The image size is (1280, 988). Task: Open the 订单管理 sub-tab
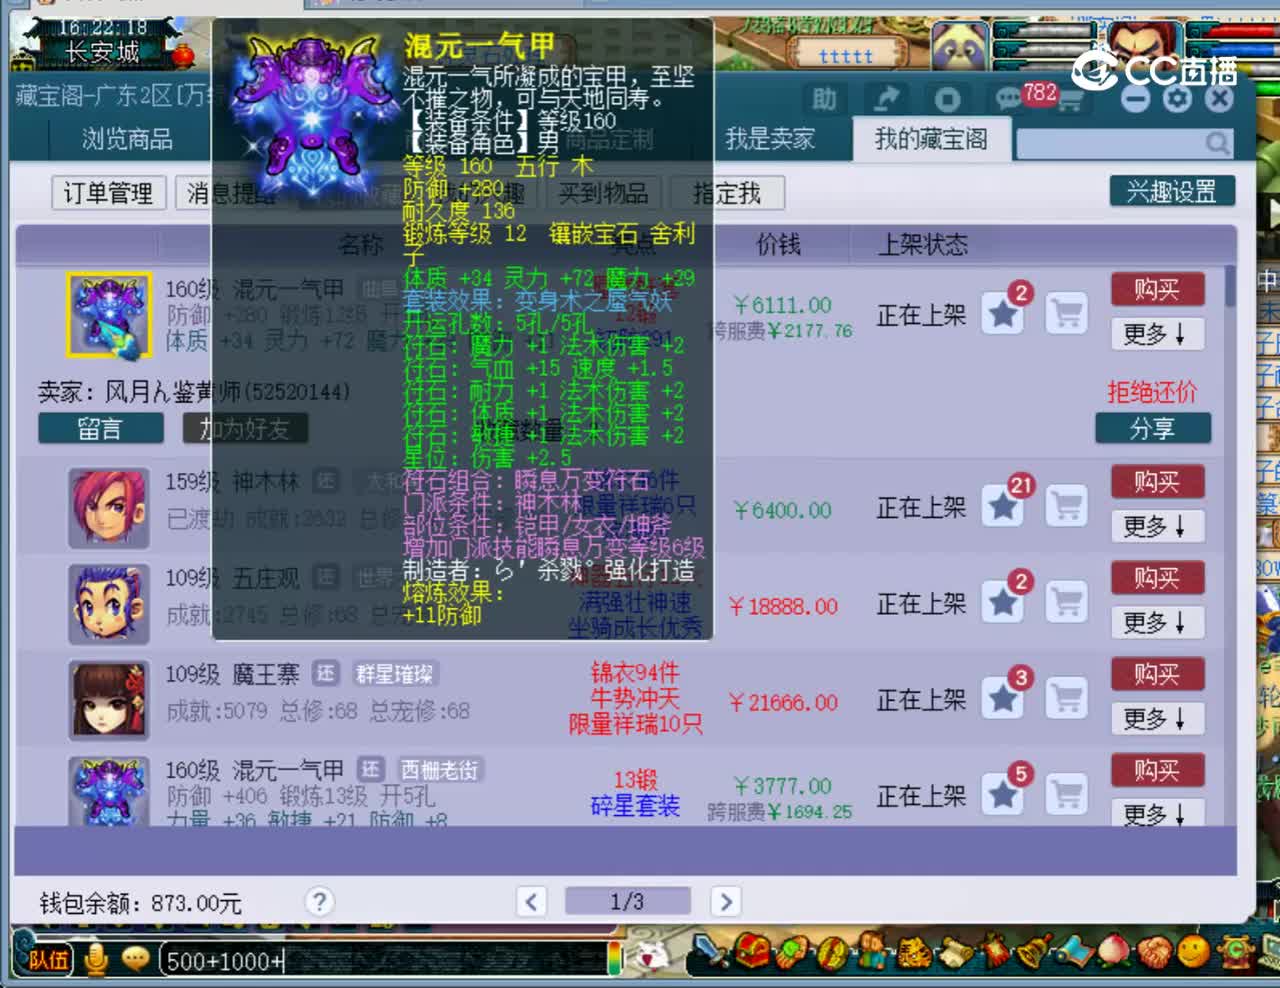pyautogui.click(x=108, y=193)
